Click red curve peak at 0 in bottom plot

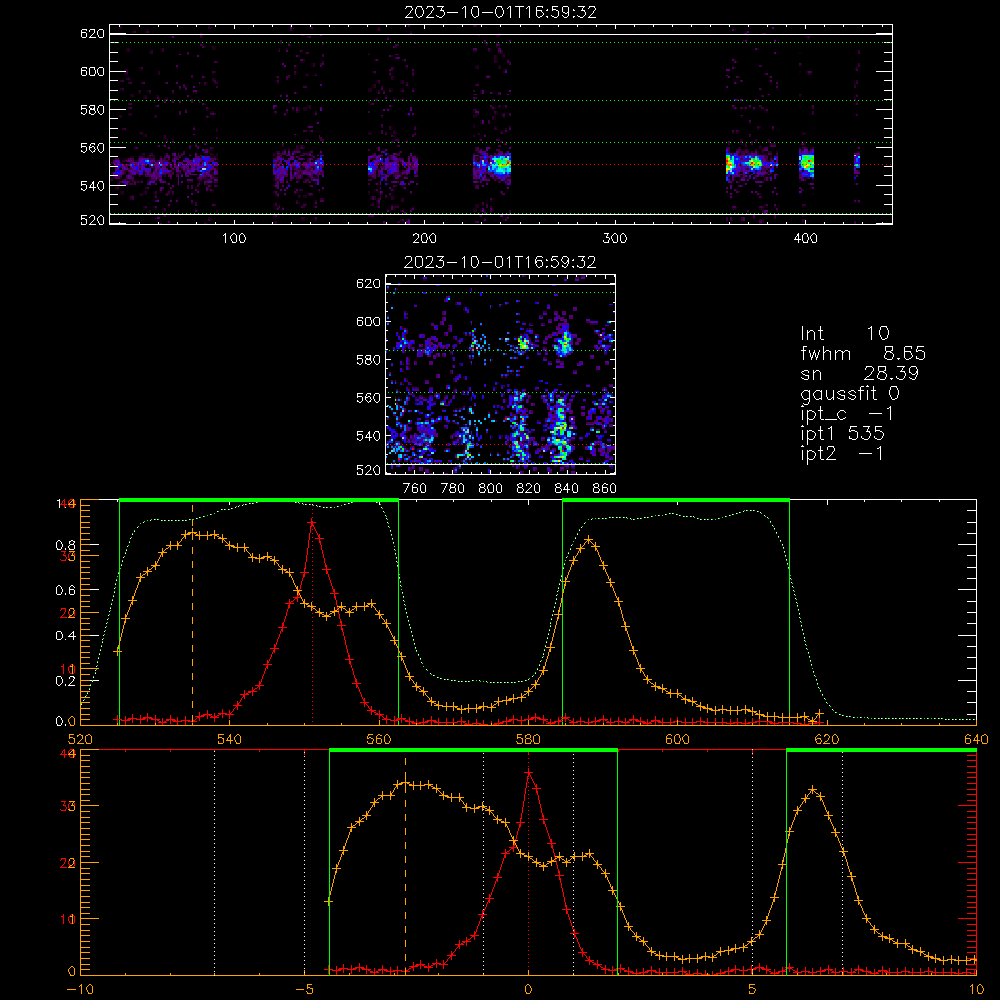528,772
